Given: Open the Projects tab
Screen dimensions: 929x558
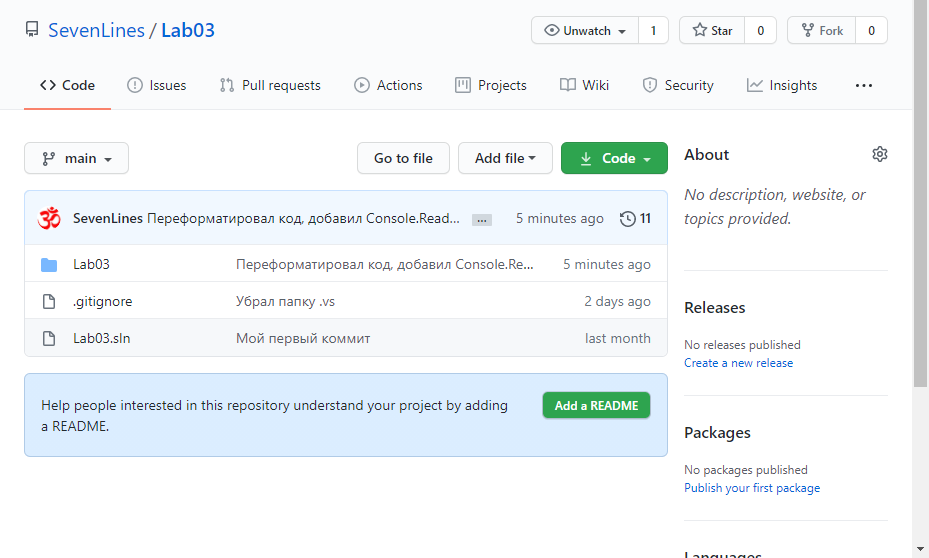Looking at the screenshot, I should (x=491, y=85).
